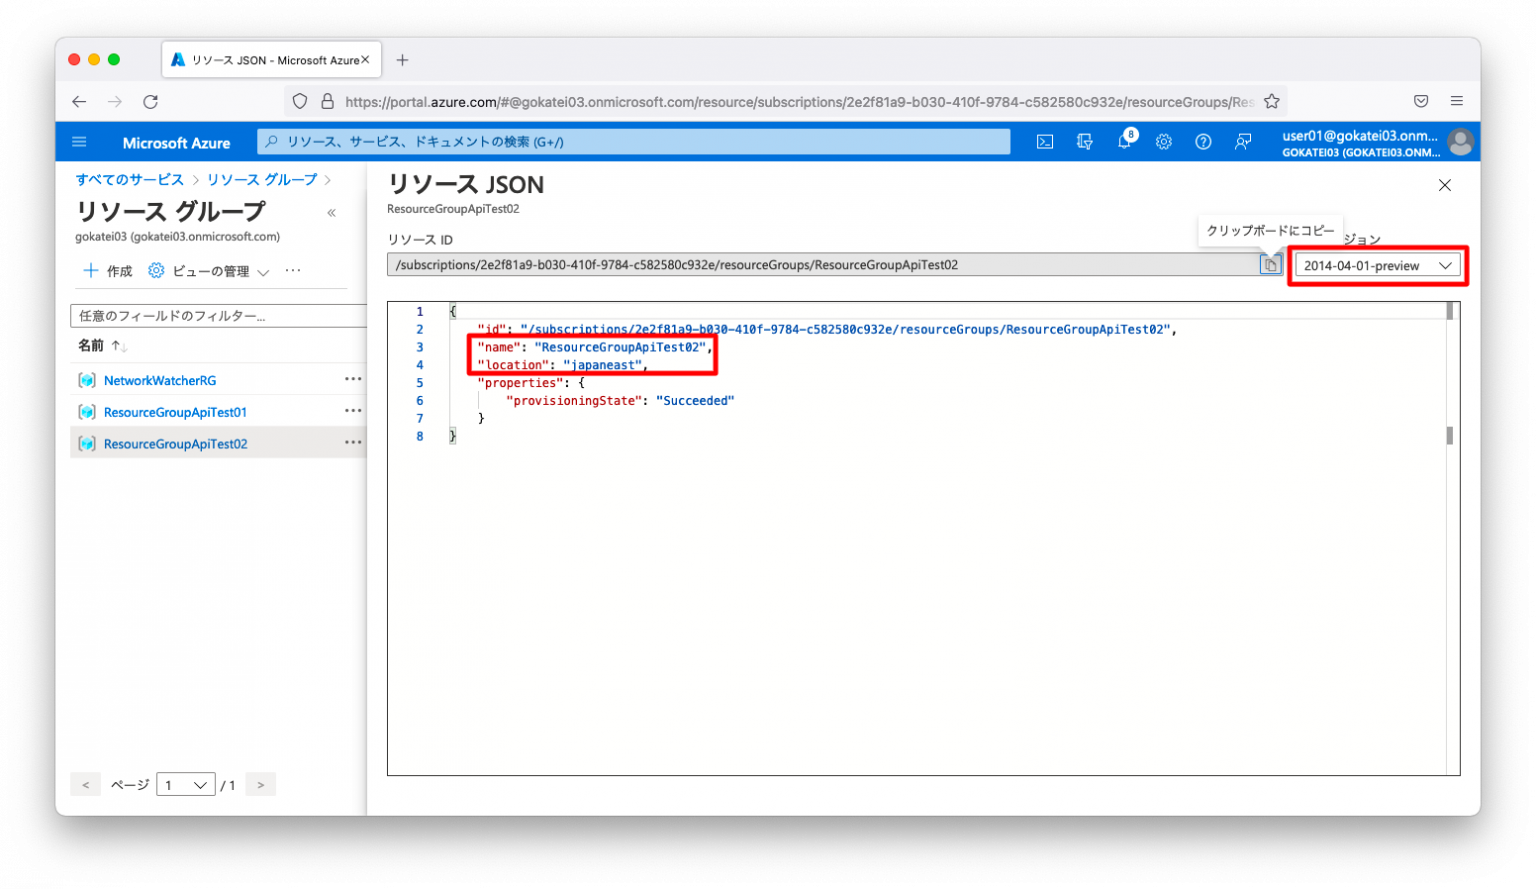Open the help question mark icon
Image resolution: width=1536 pixels, height=889 pixels.
(1203, 141)
